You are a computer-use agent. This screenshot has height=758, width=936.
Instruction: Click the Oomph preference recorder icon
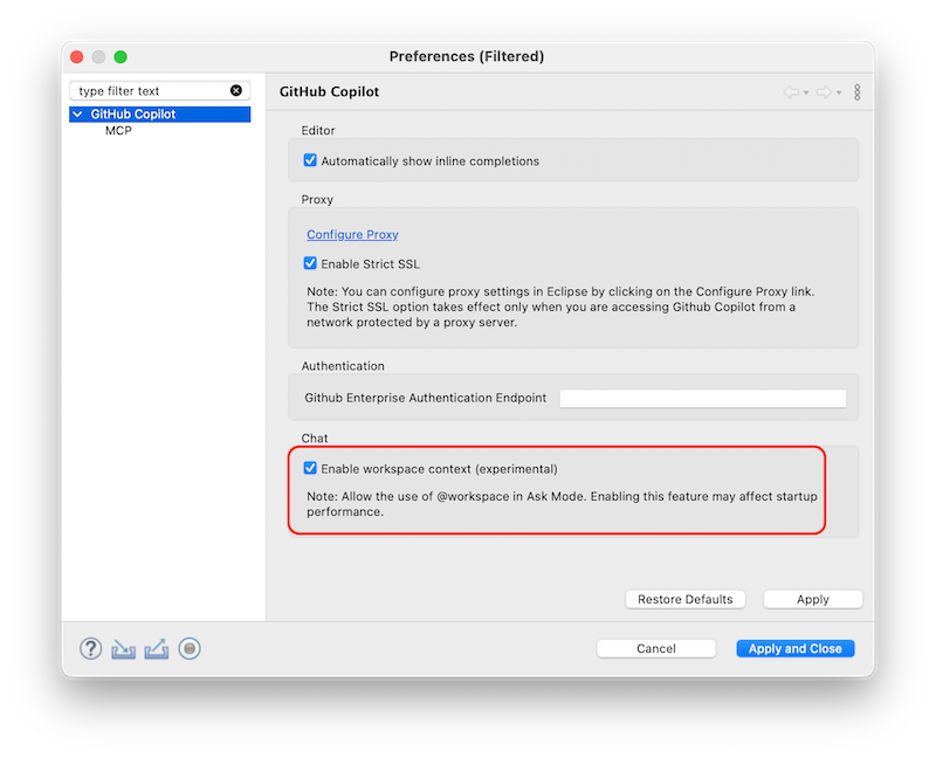point(189,648)
